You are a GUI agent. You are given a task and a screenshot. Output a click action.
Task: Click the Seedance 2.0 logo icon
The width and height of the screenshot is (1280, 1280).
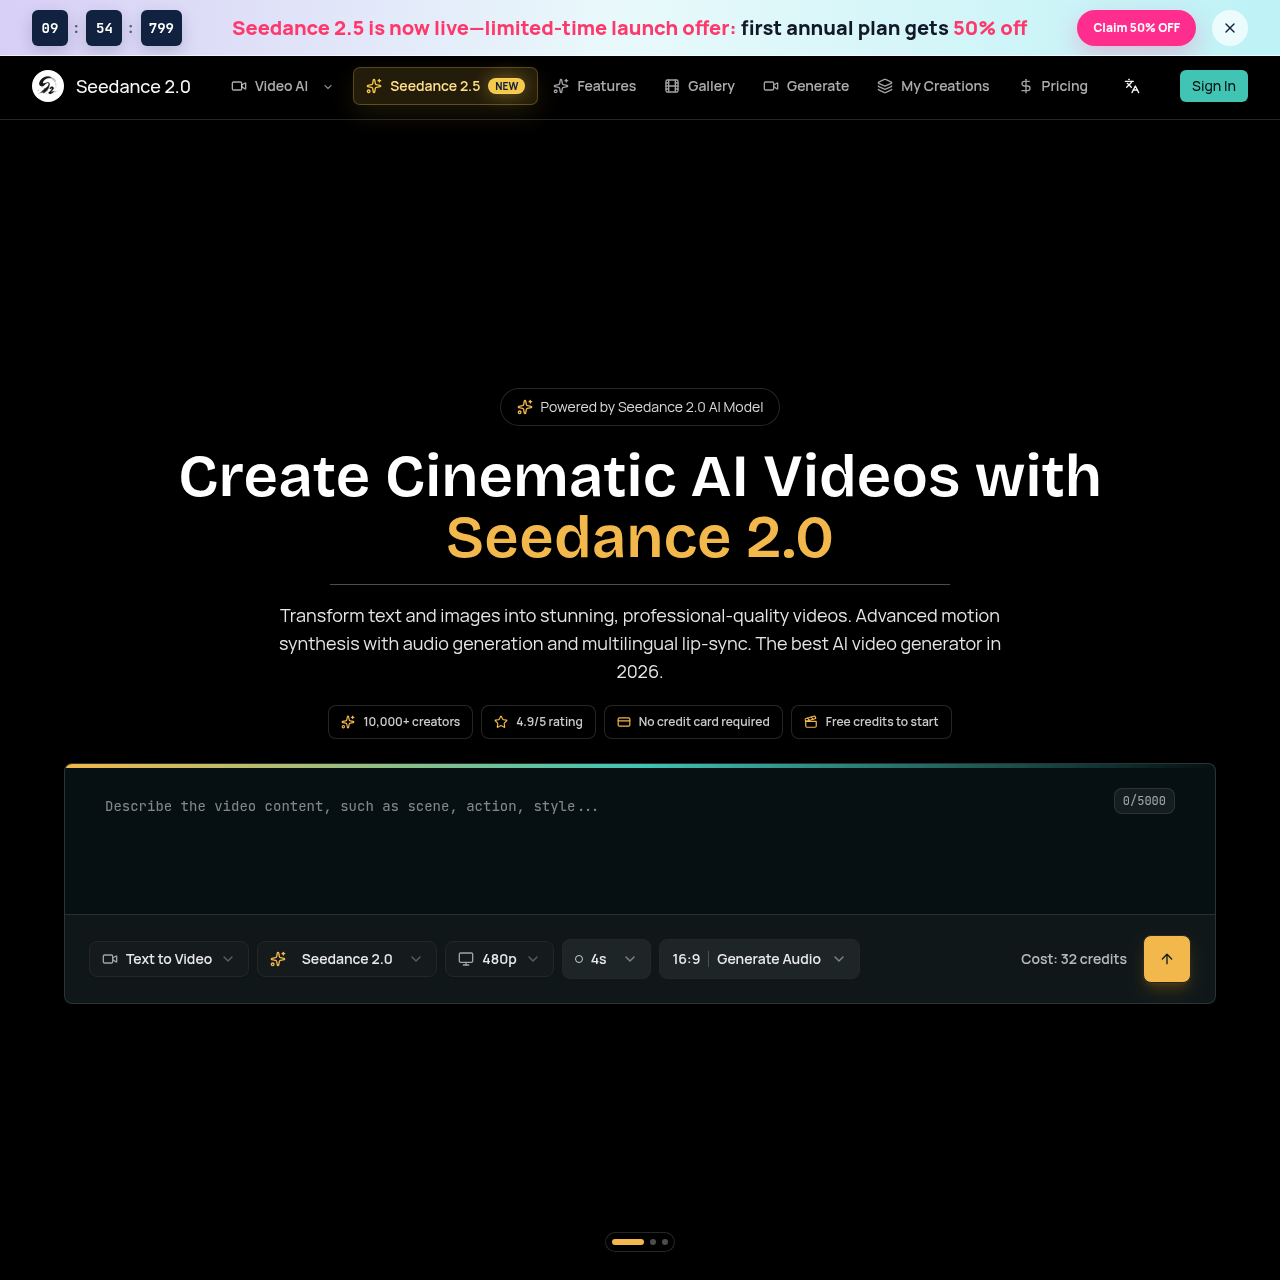48,86
